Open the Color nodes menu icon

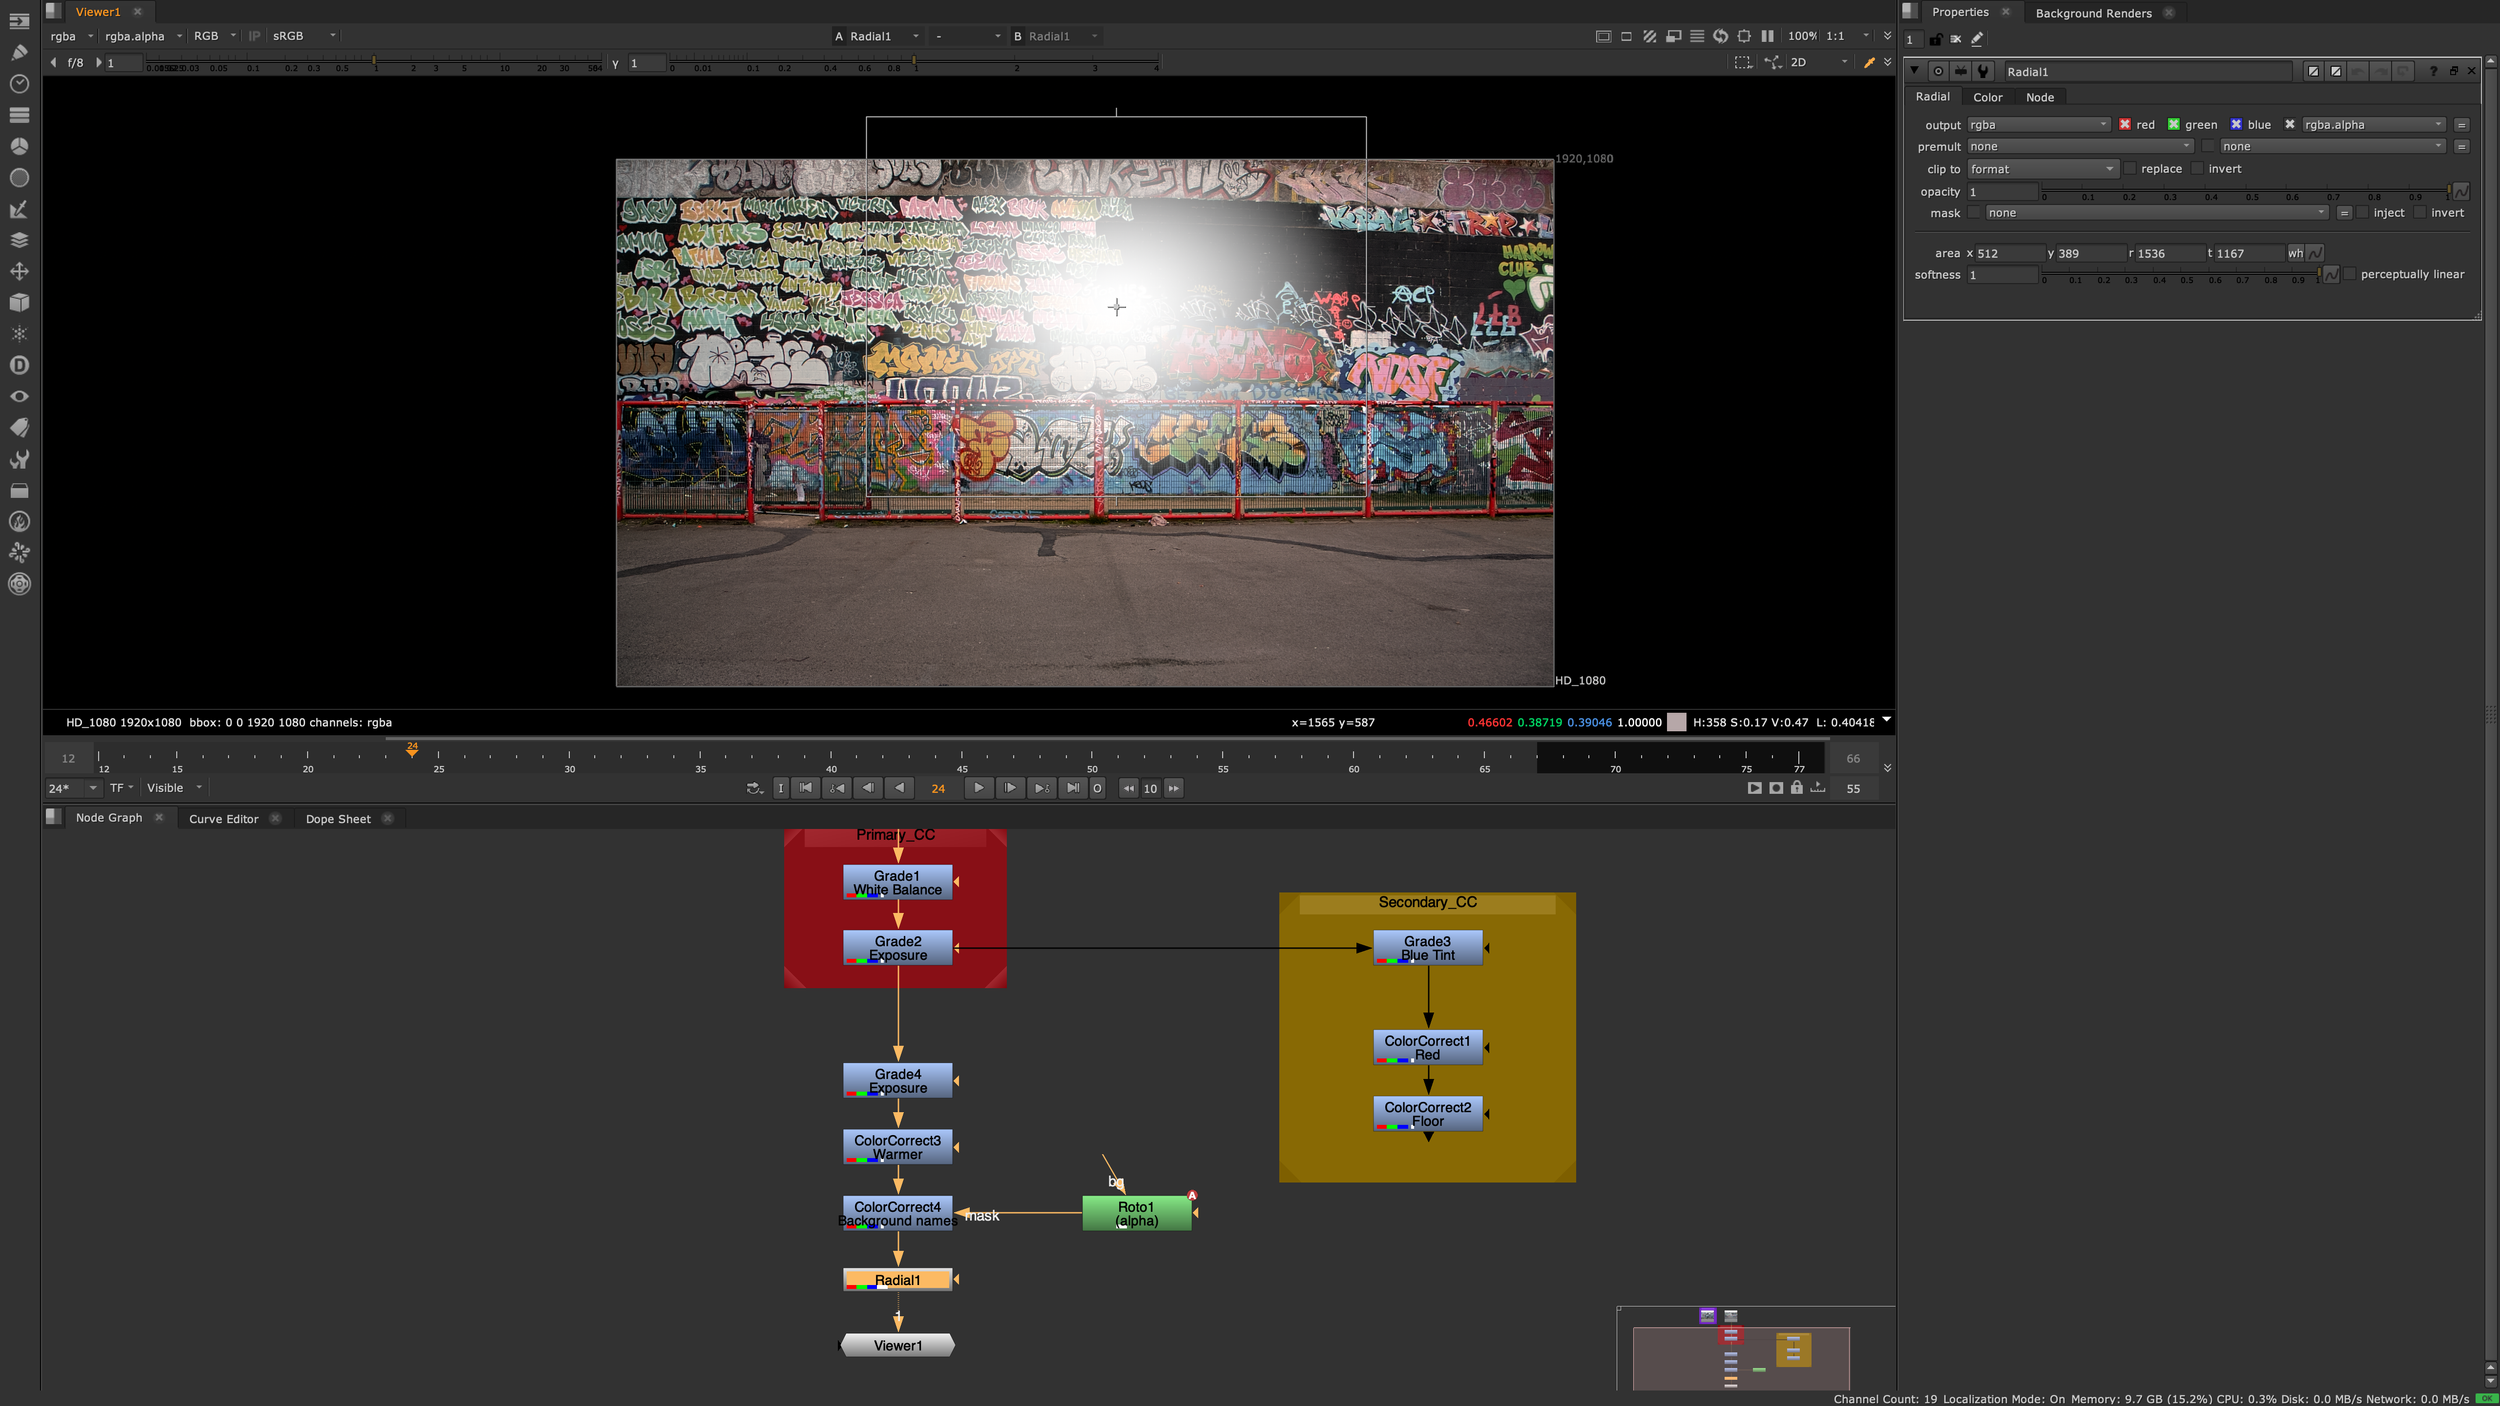19,146
